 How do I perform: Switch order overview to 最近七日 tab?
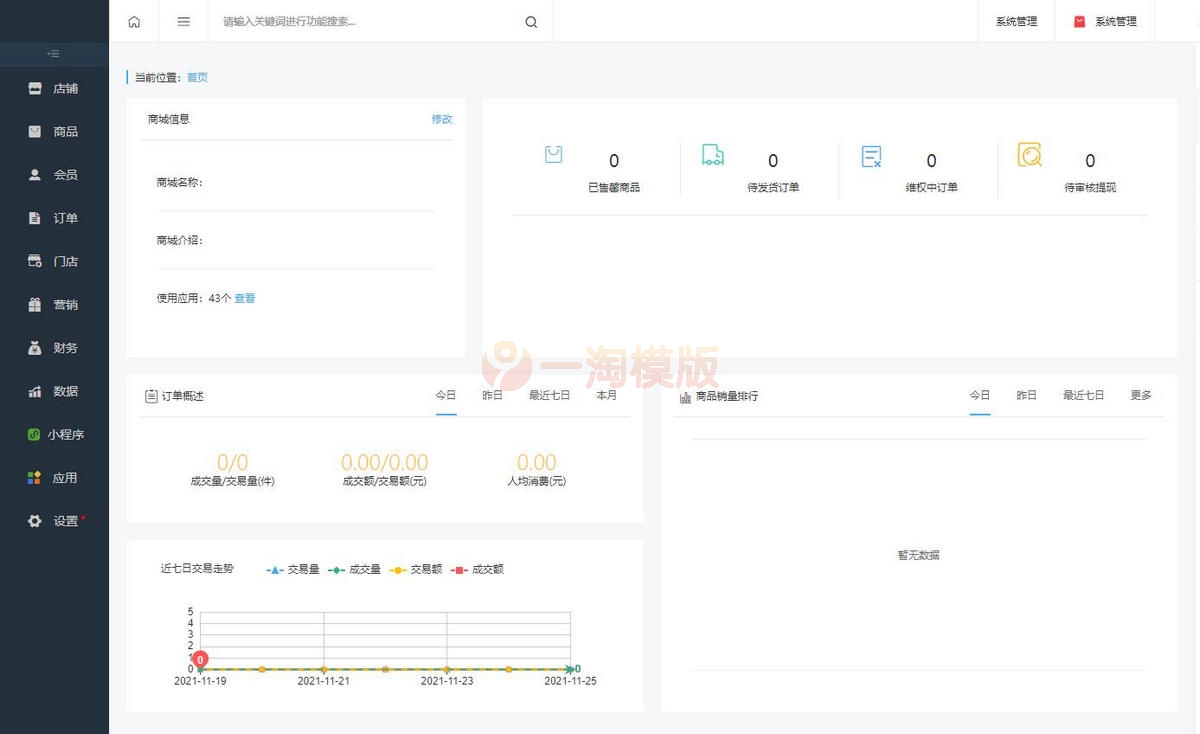tap(549, 396)
